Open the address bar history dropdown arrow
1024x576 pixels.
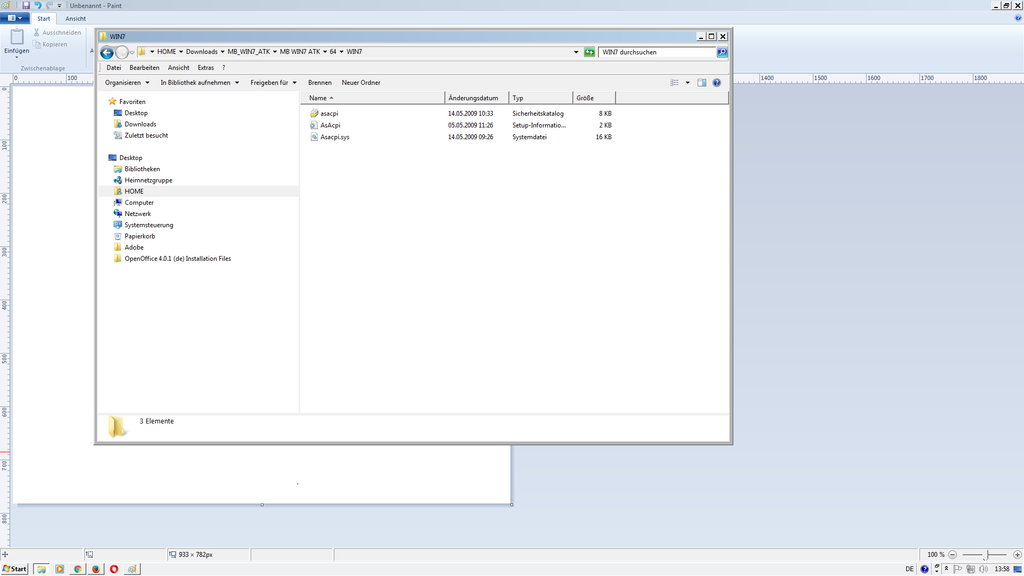[x=576, y=52]
